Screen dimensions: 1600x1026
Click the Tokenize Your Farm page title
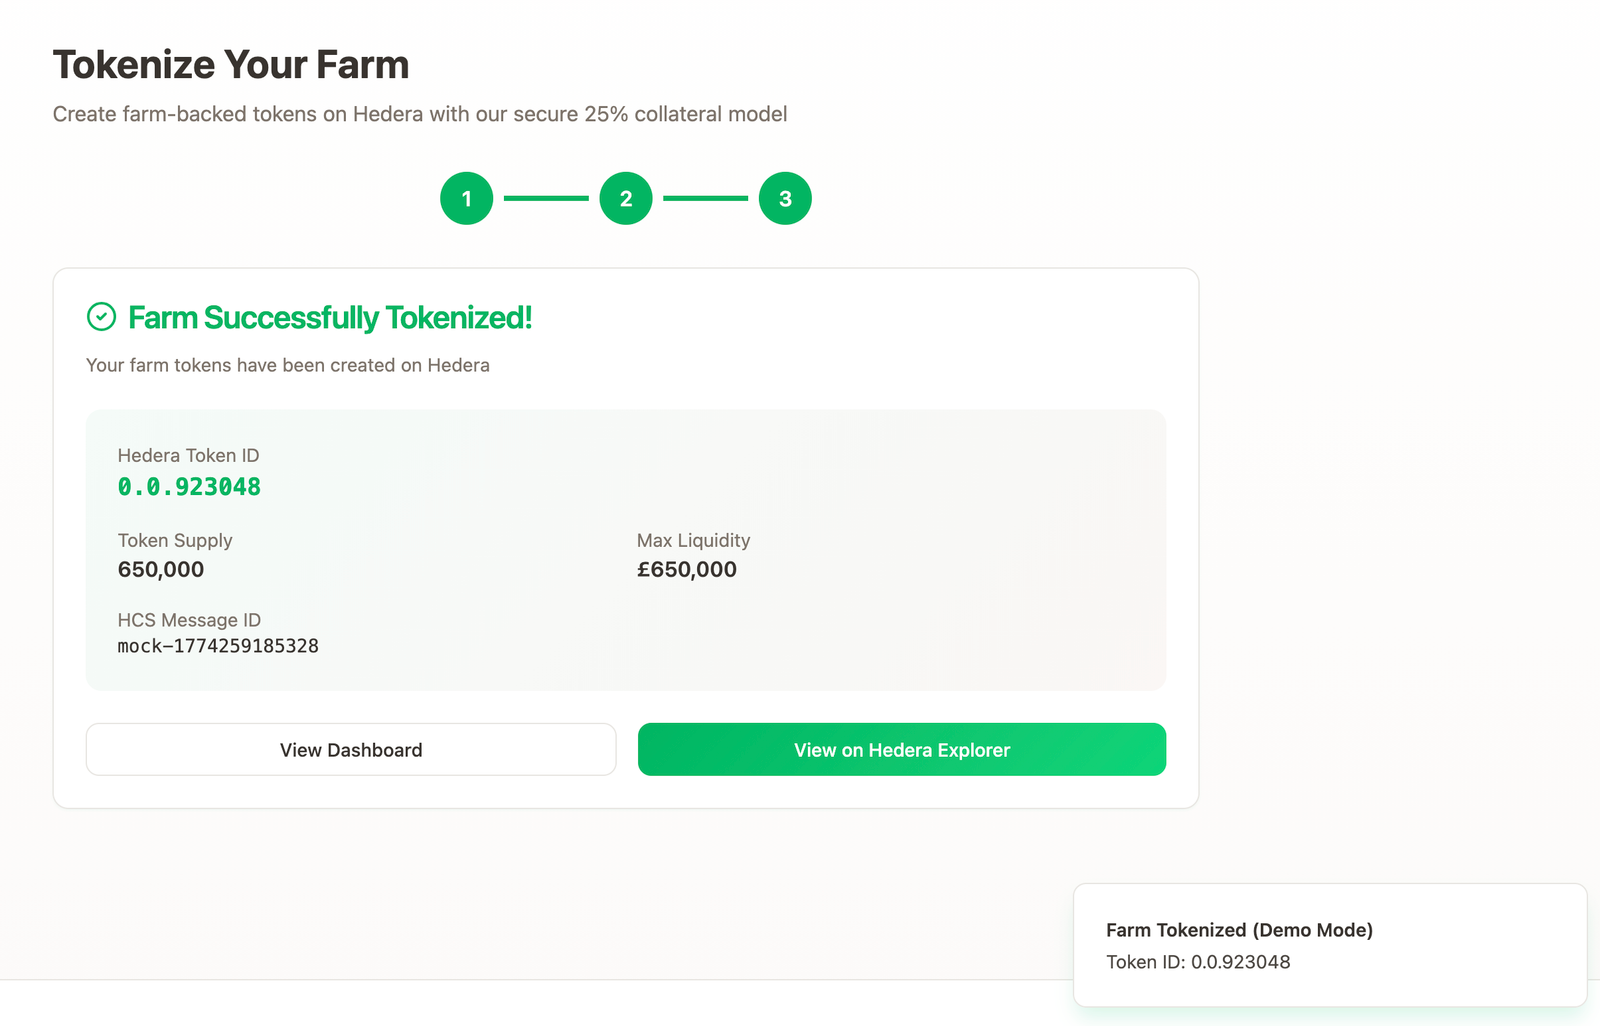coord(231,65)
